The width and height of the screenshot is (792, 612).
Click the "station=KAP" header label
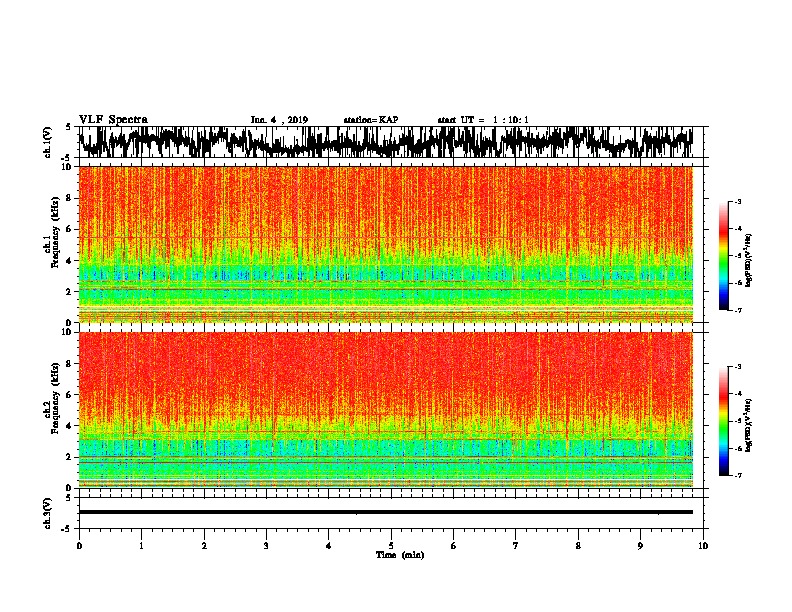click(371, 120)
